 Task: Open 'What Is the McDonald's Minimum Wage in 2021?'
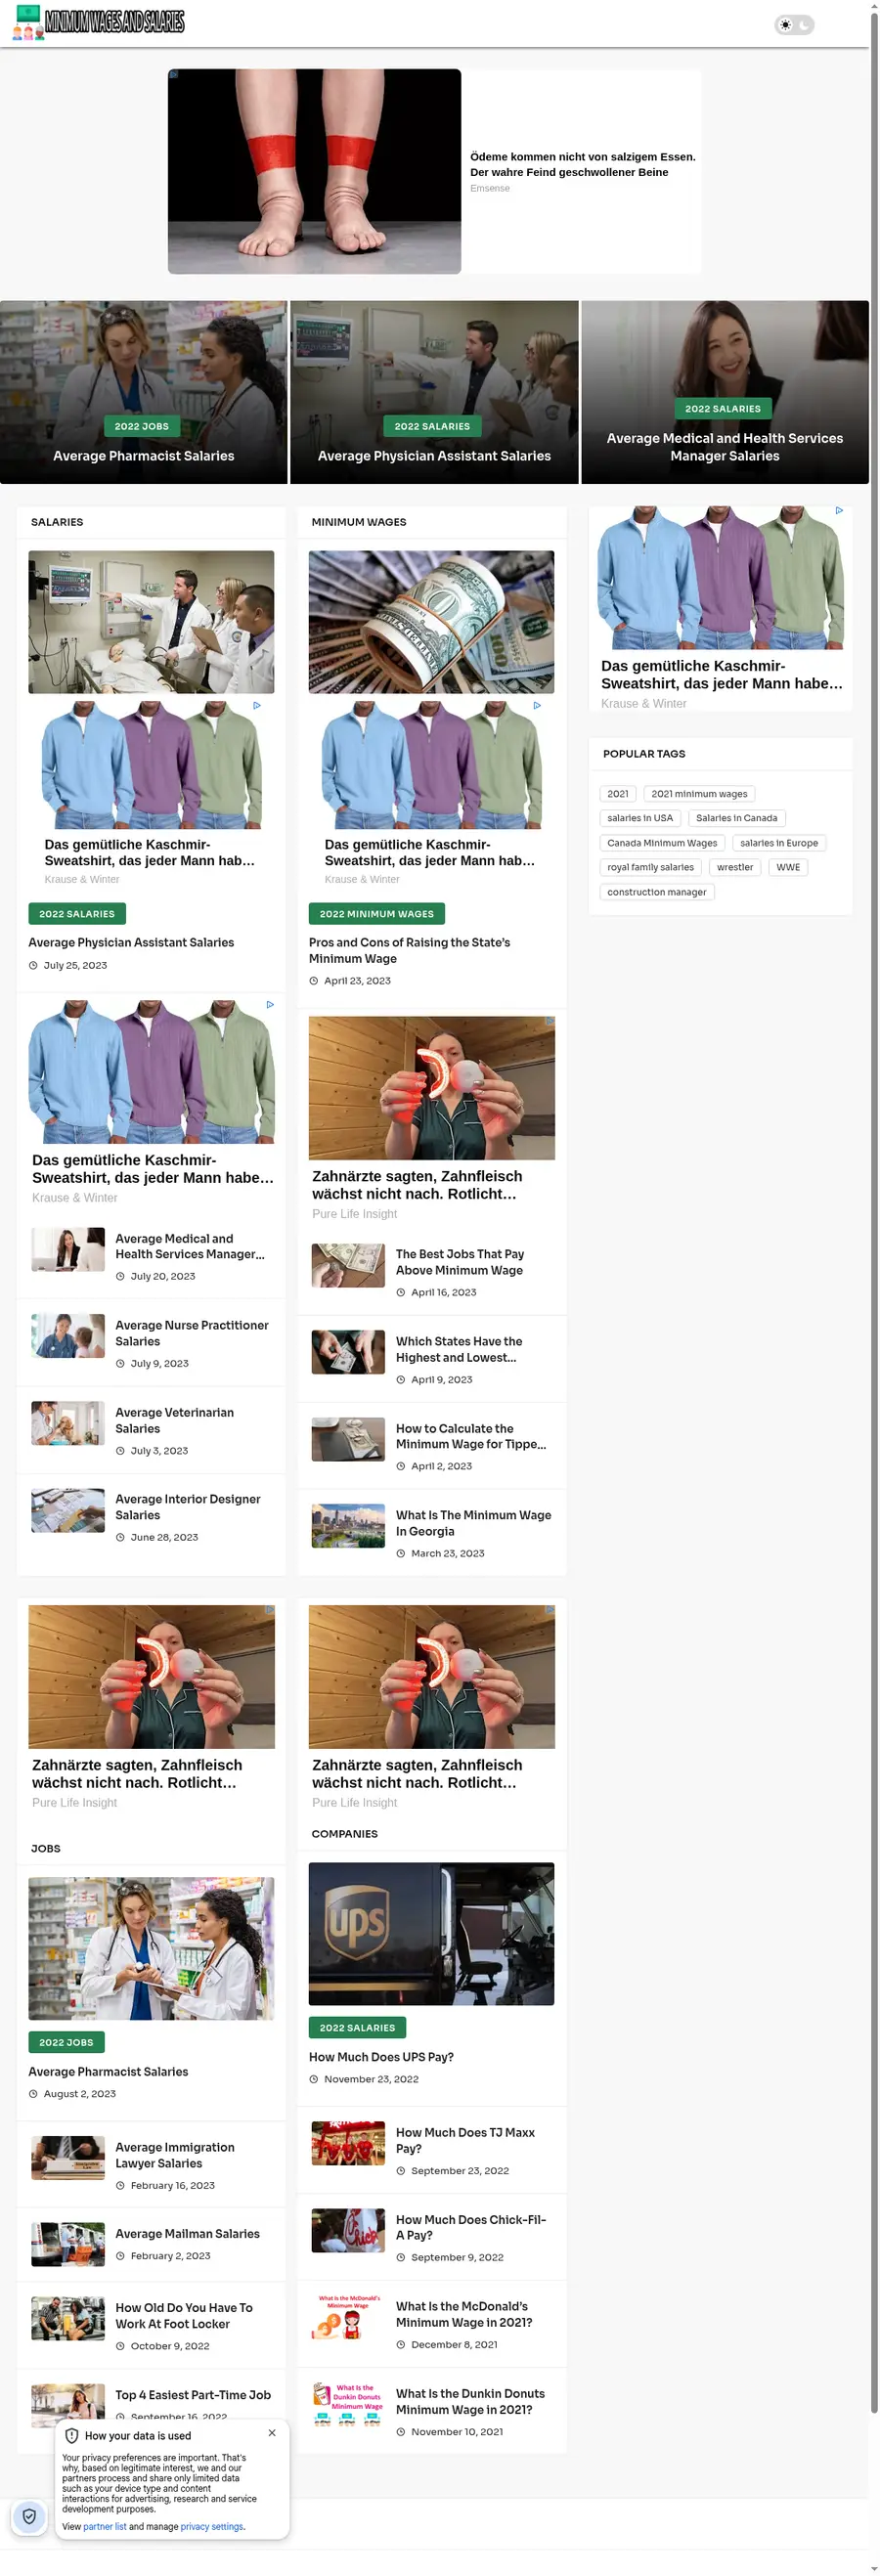[x=465, y=2314]
